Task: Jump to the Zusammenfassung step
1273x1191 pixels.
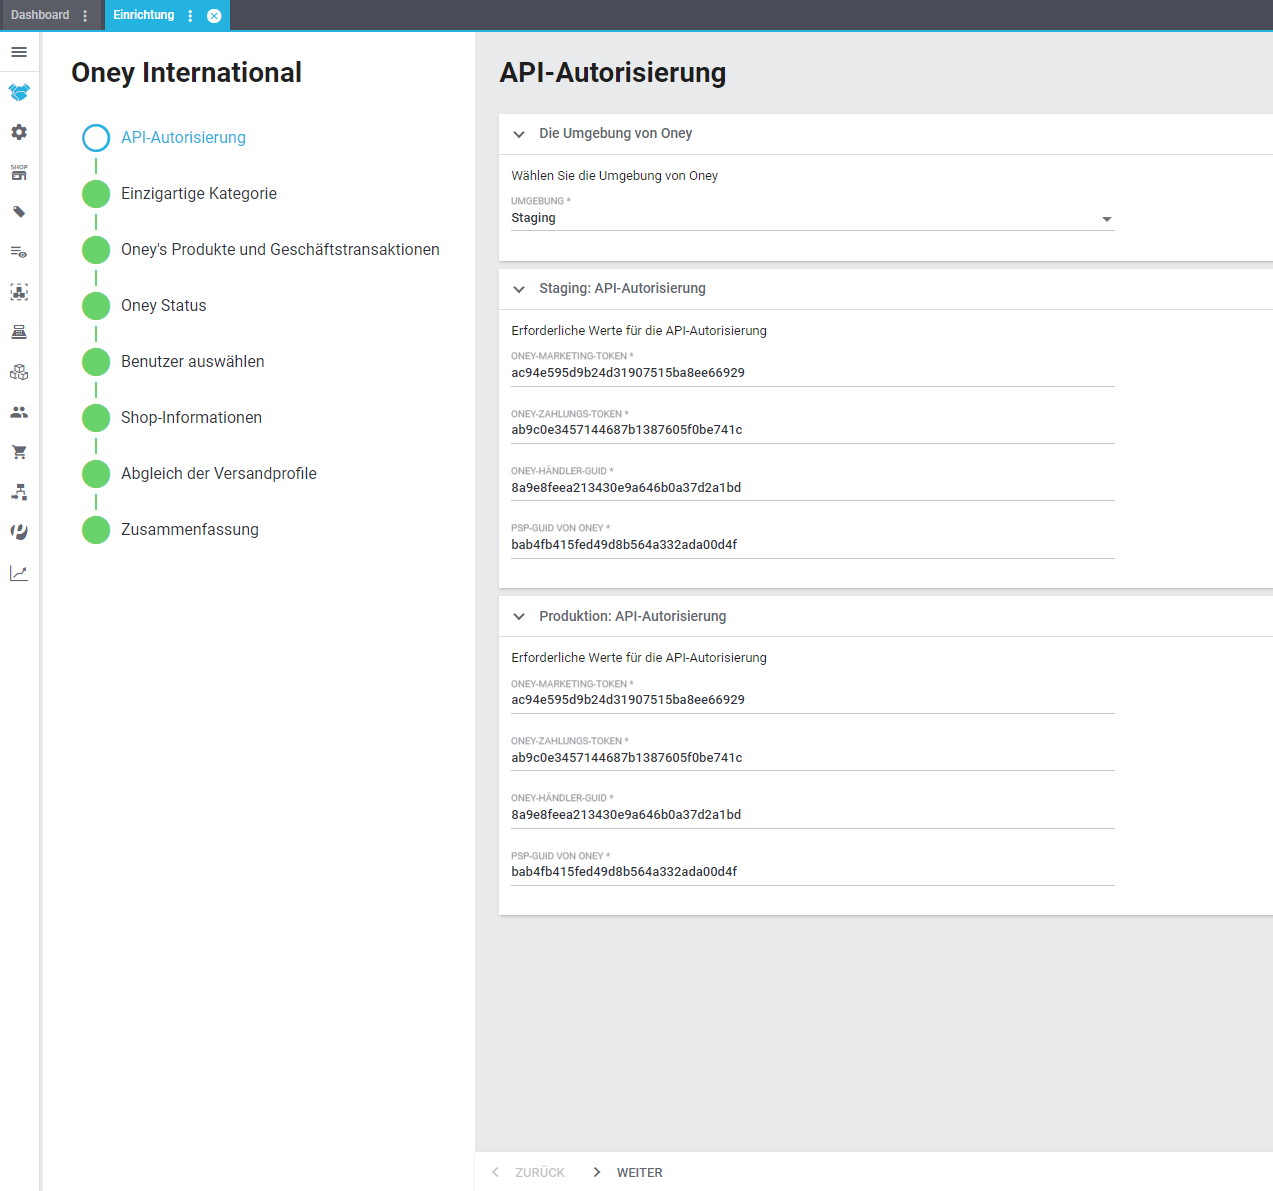Action: (x=189, y=530)
